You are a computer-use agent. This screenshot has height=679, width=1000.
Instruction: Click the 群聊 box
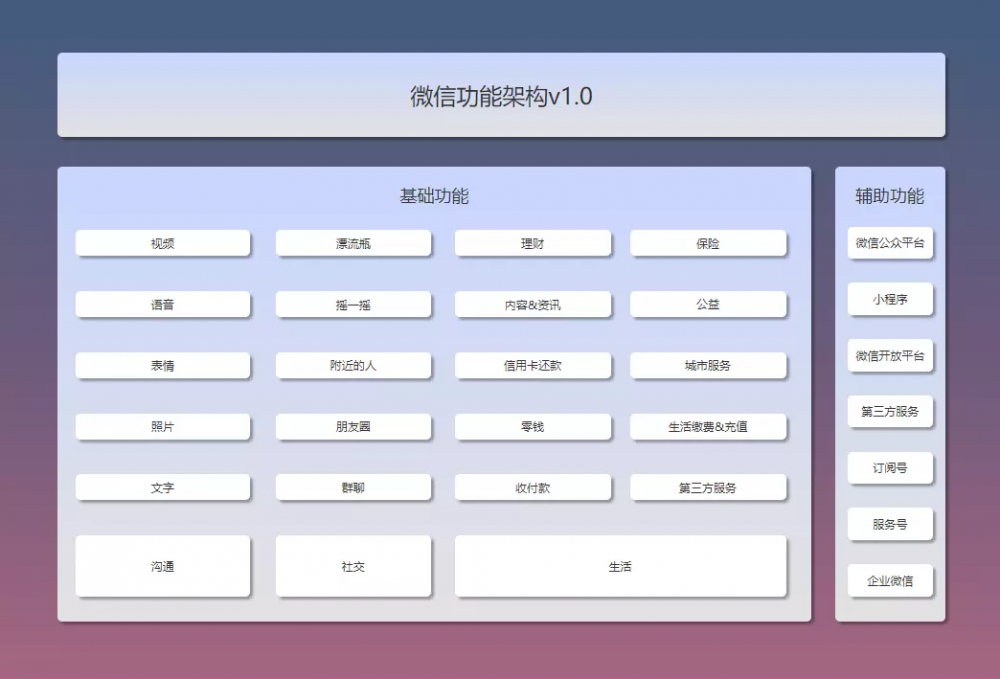(x=352, y=487)
